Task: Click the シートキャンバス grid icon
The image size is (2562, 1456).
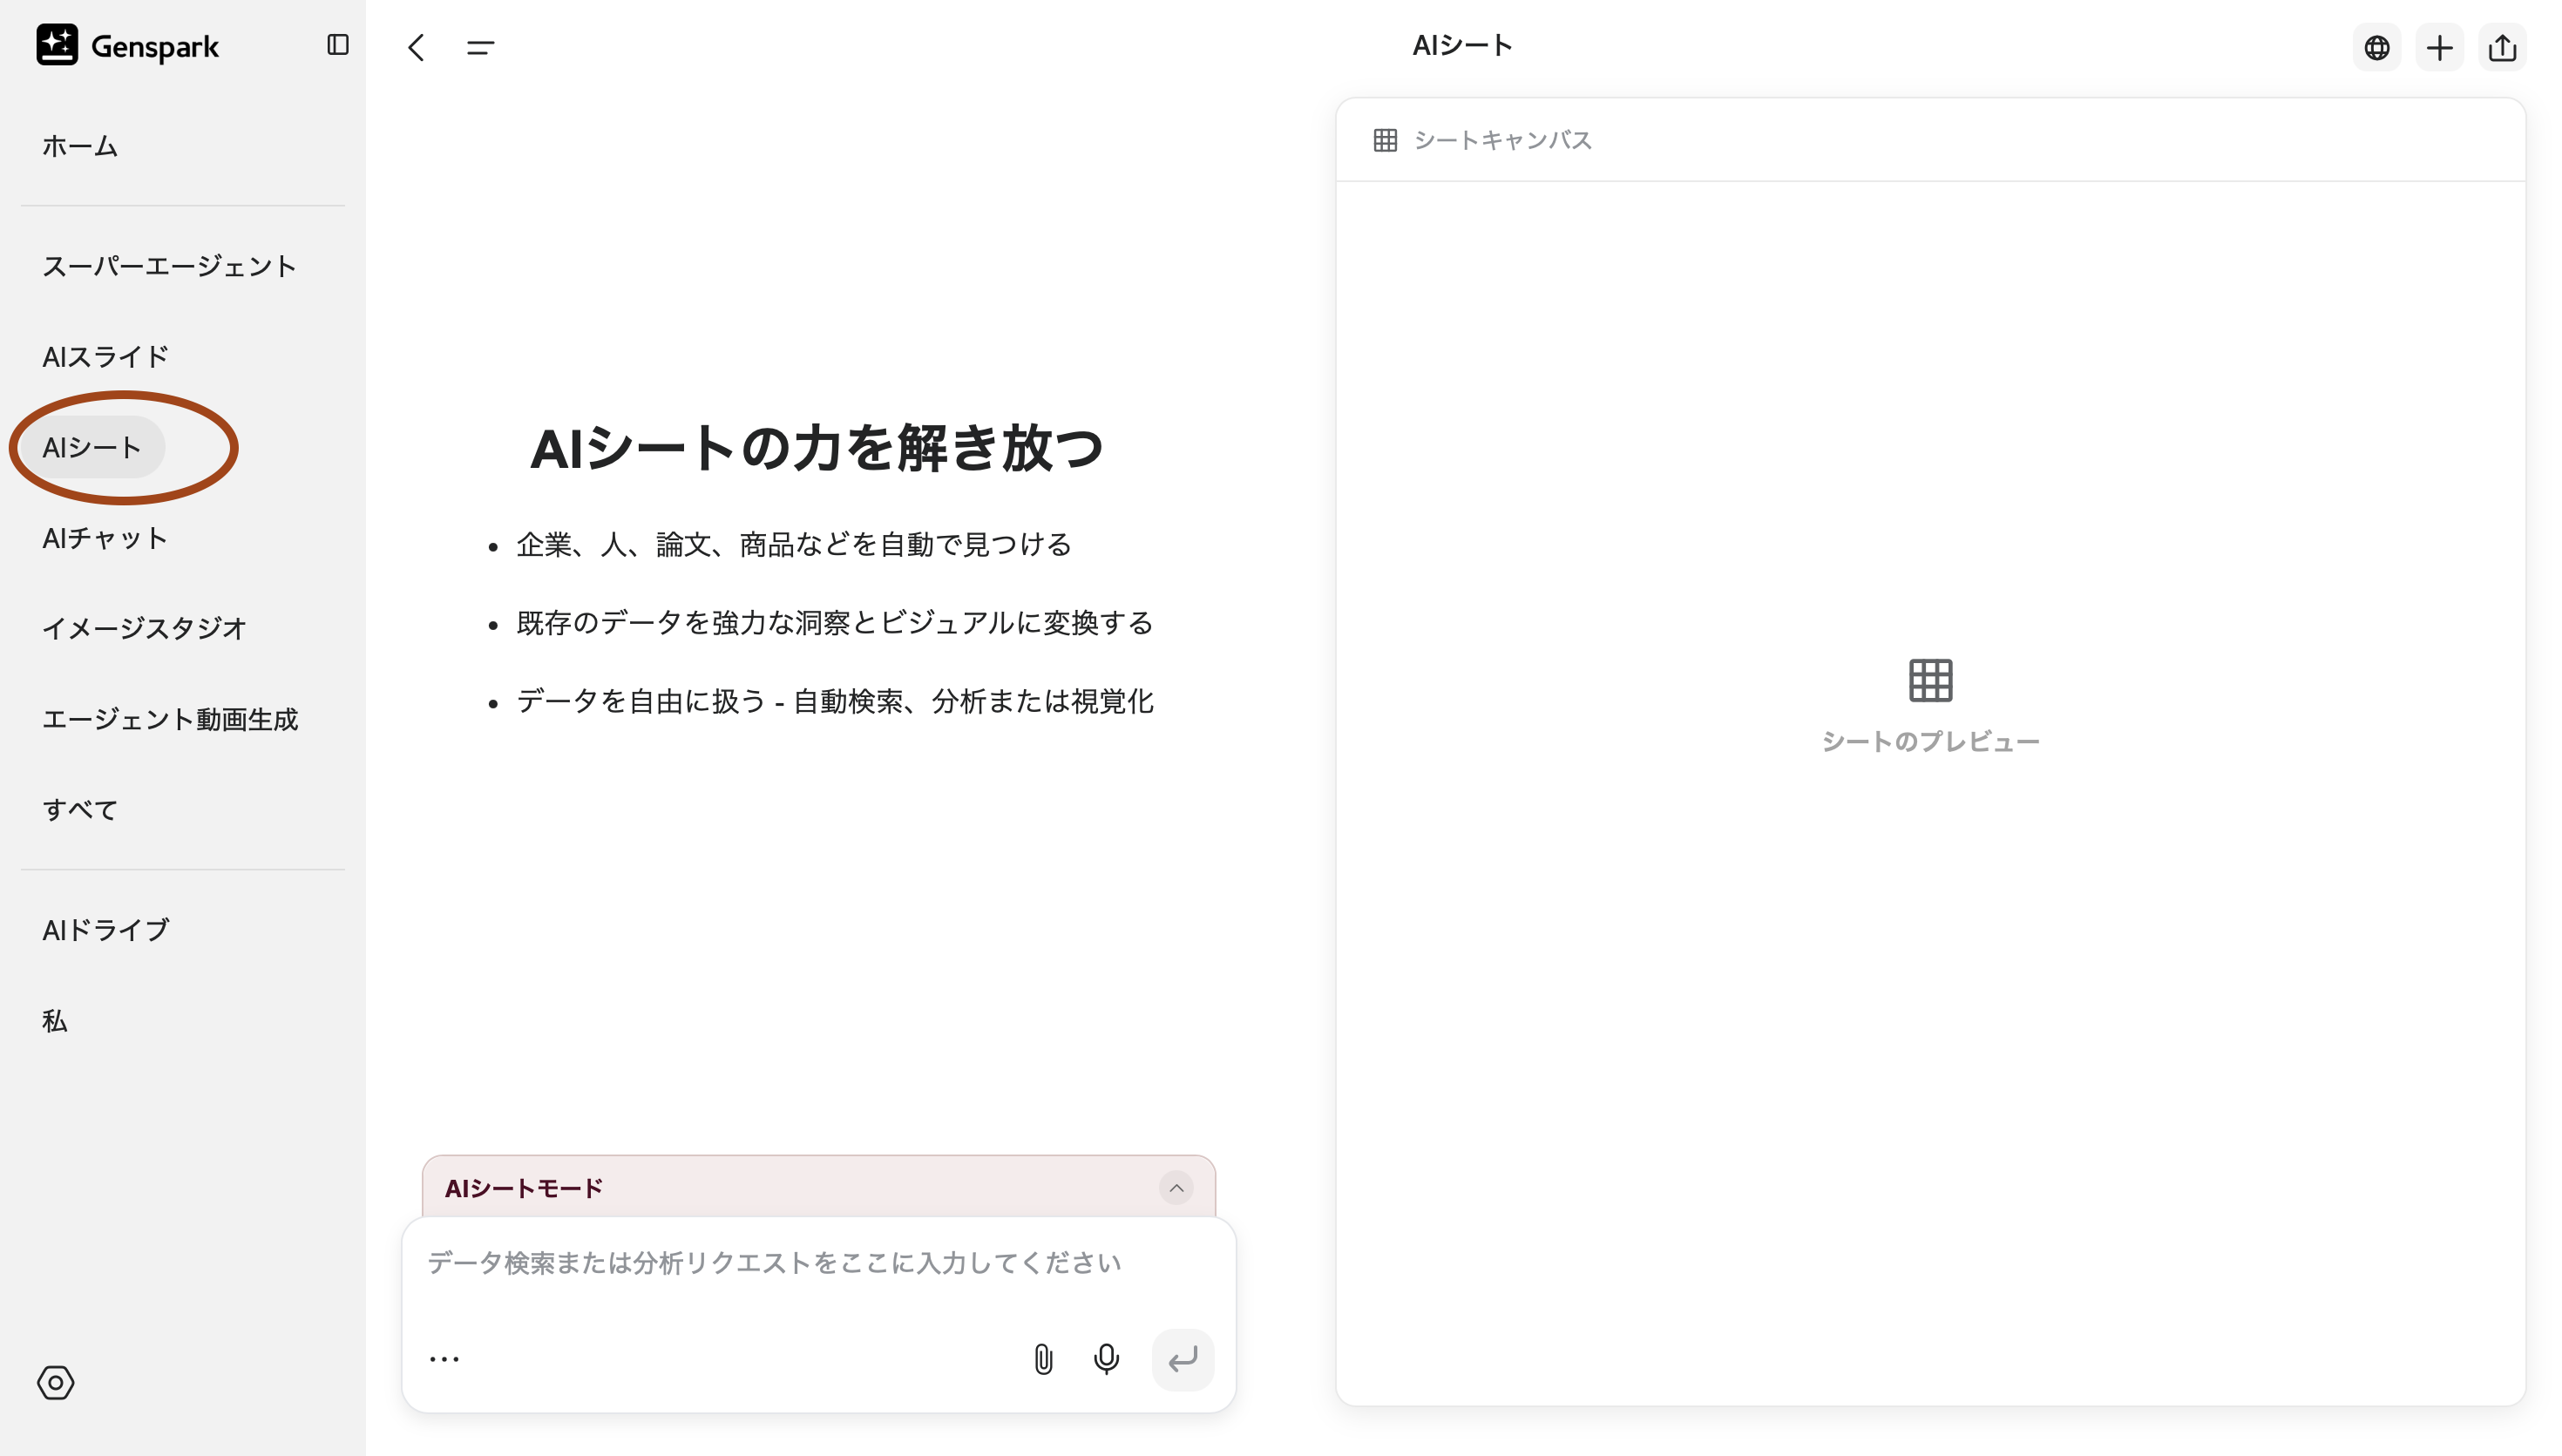Action: point(1385,140)
